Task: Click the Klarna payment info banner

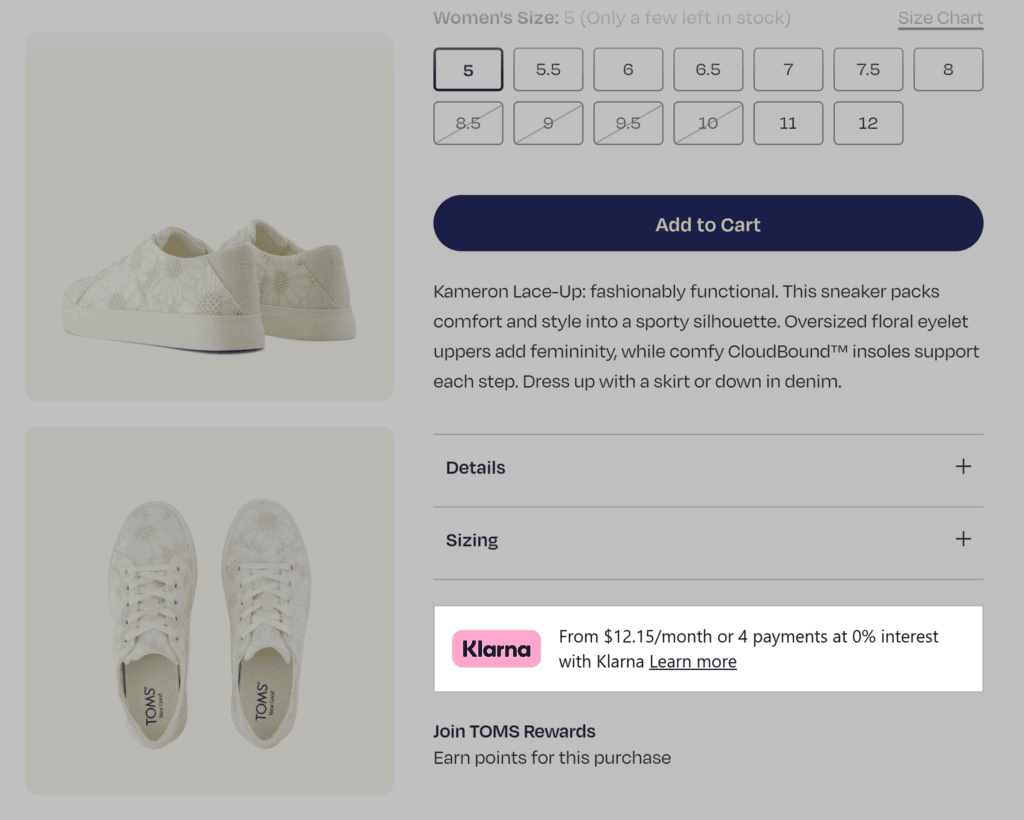Action: 708,648
